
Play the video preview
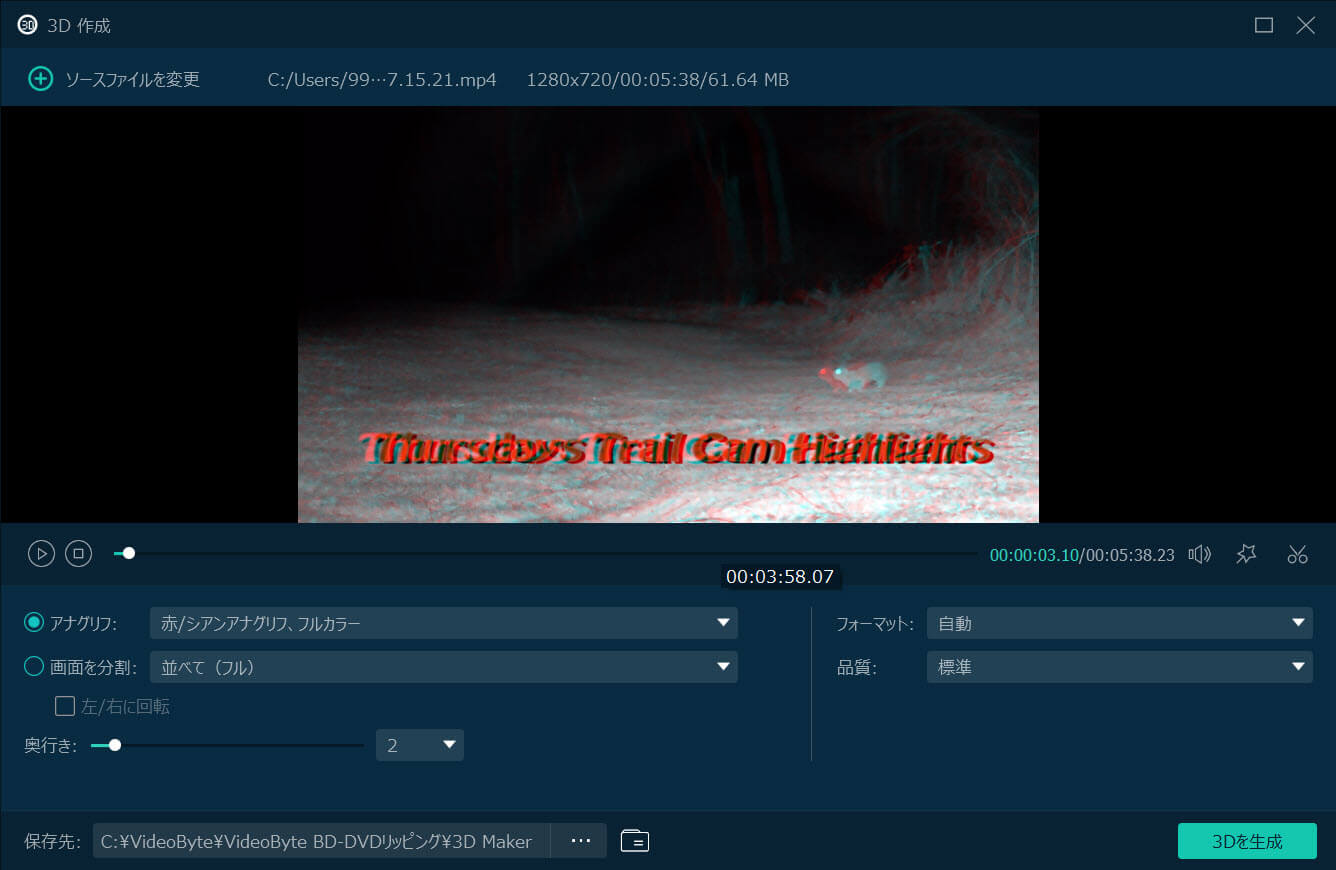tap(41, 553)
